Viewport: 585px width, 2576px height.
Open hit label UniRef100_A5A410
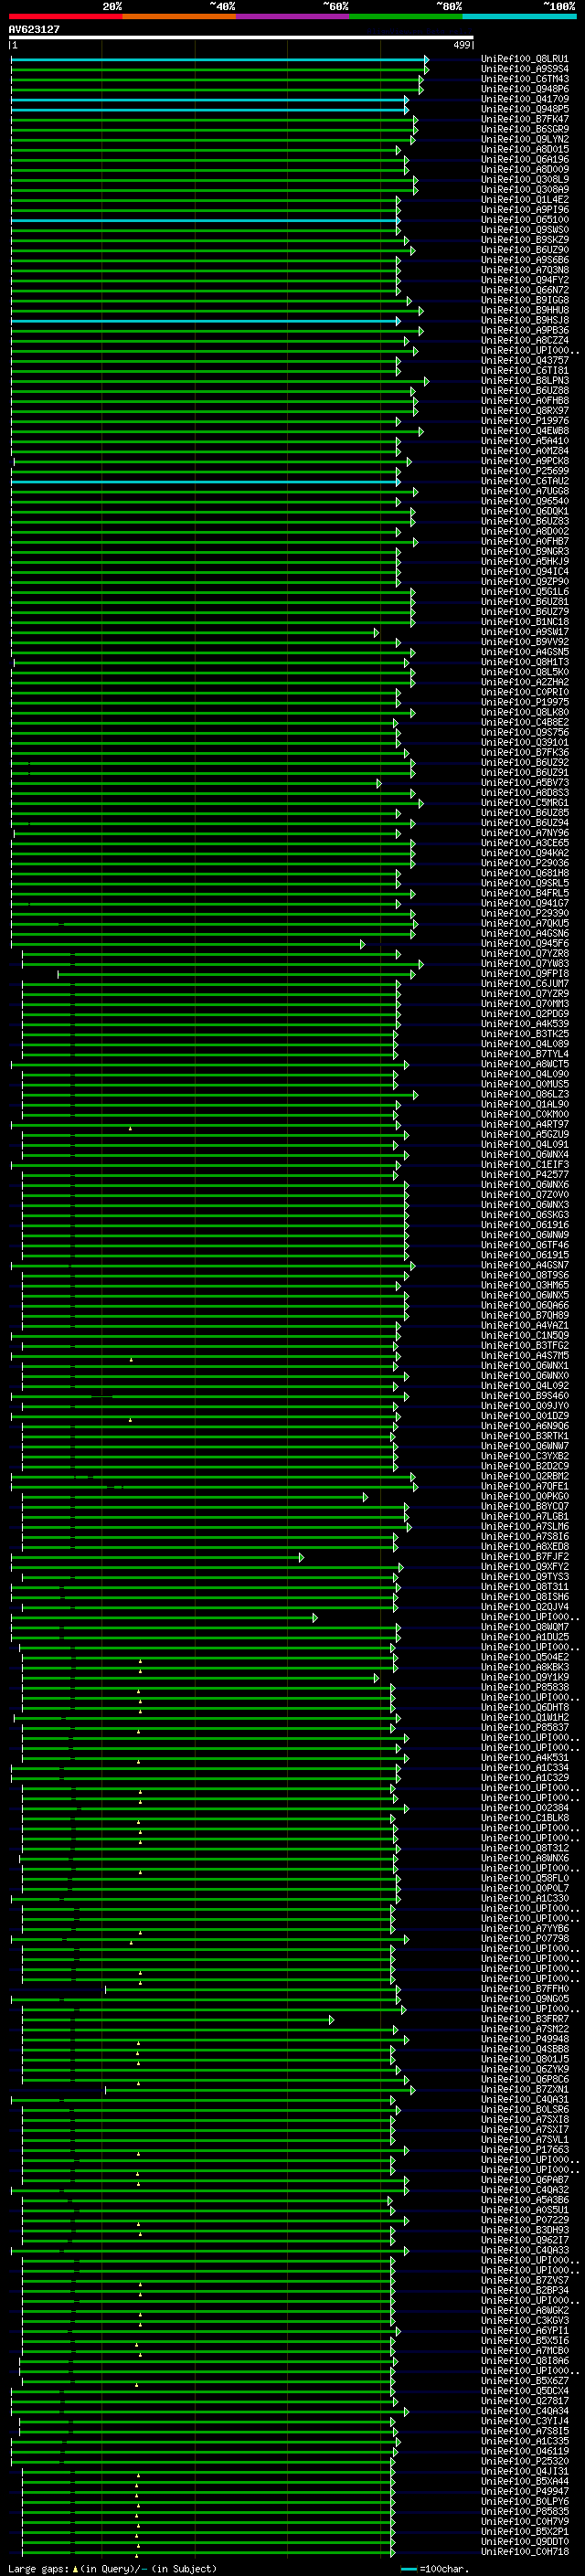coord(525,441)
